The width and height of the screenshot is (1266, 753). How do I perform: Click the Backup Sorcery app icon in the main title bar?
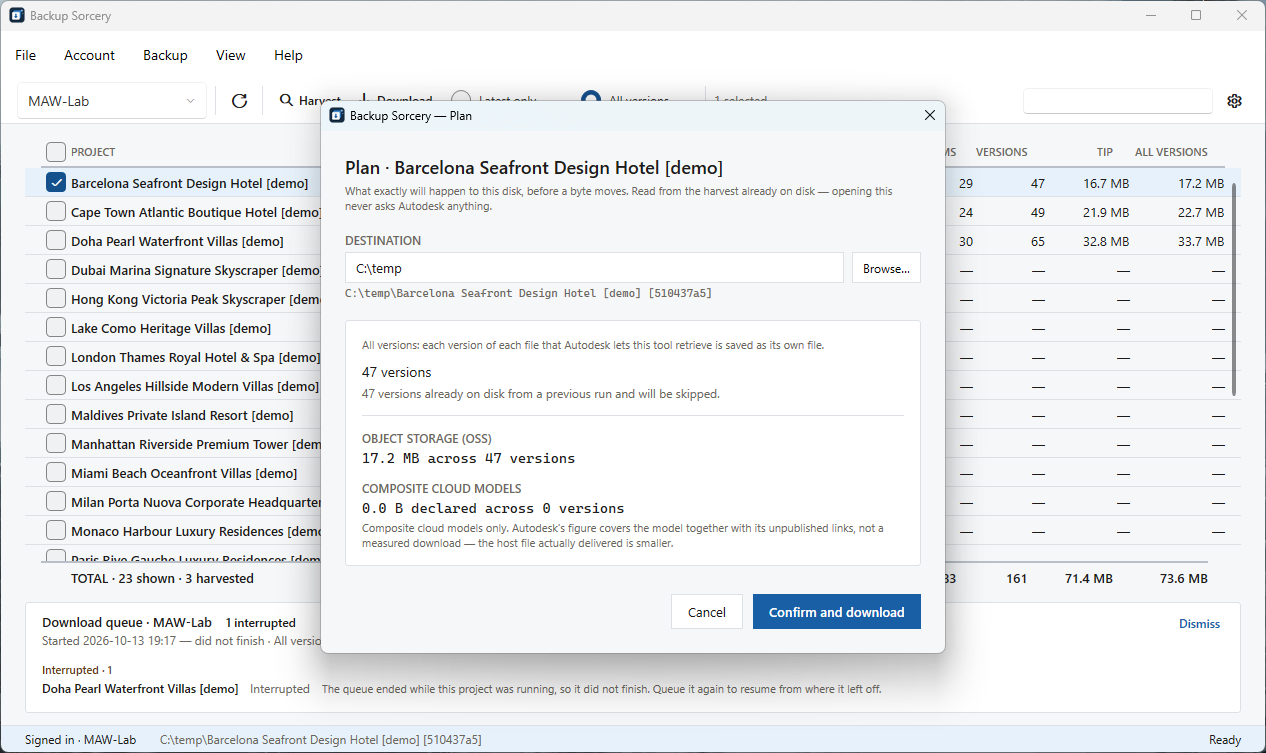pyautogui.click(x=17, y=16)
